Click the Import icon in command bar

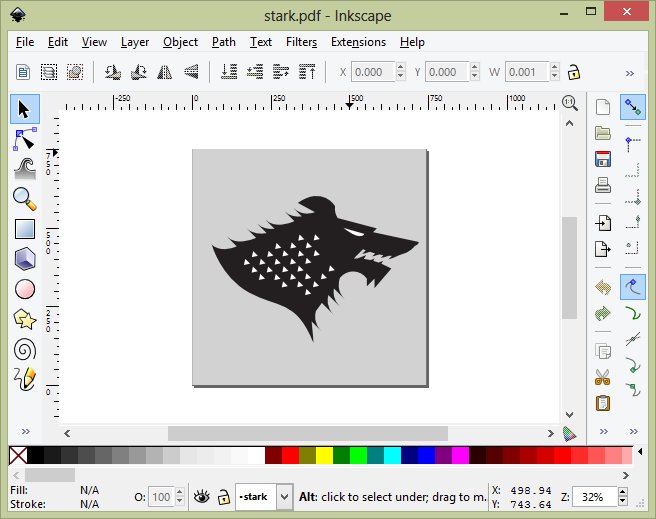[x=603, y=223]
